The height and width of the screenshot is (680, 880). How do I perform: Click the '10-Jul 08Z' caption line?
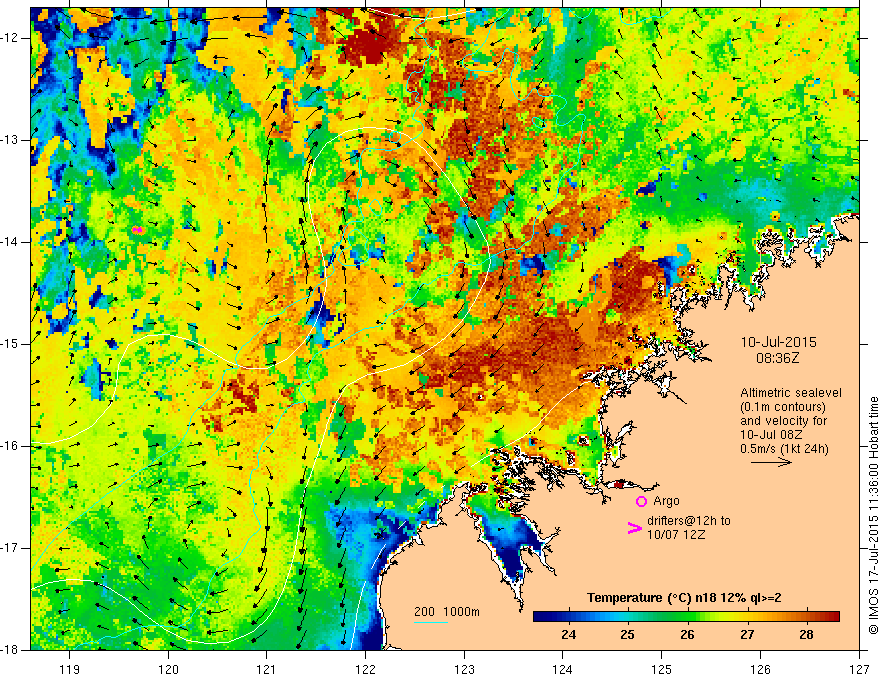point(771,435)
